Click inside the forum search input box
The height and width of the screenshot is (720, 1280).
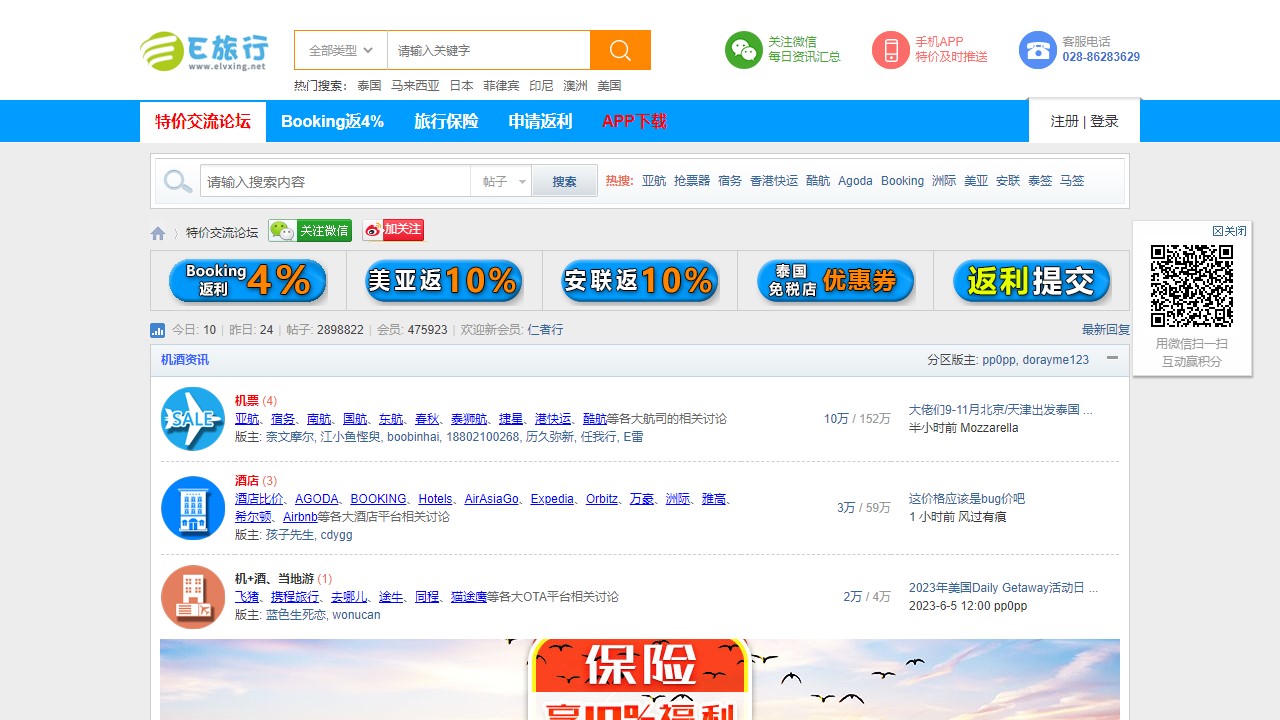pos(335,181)
